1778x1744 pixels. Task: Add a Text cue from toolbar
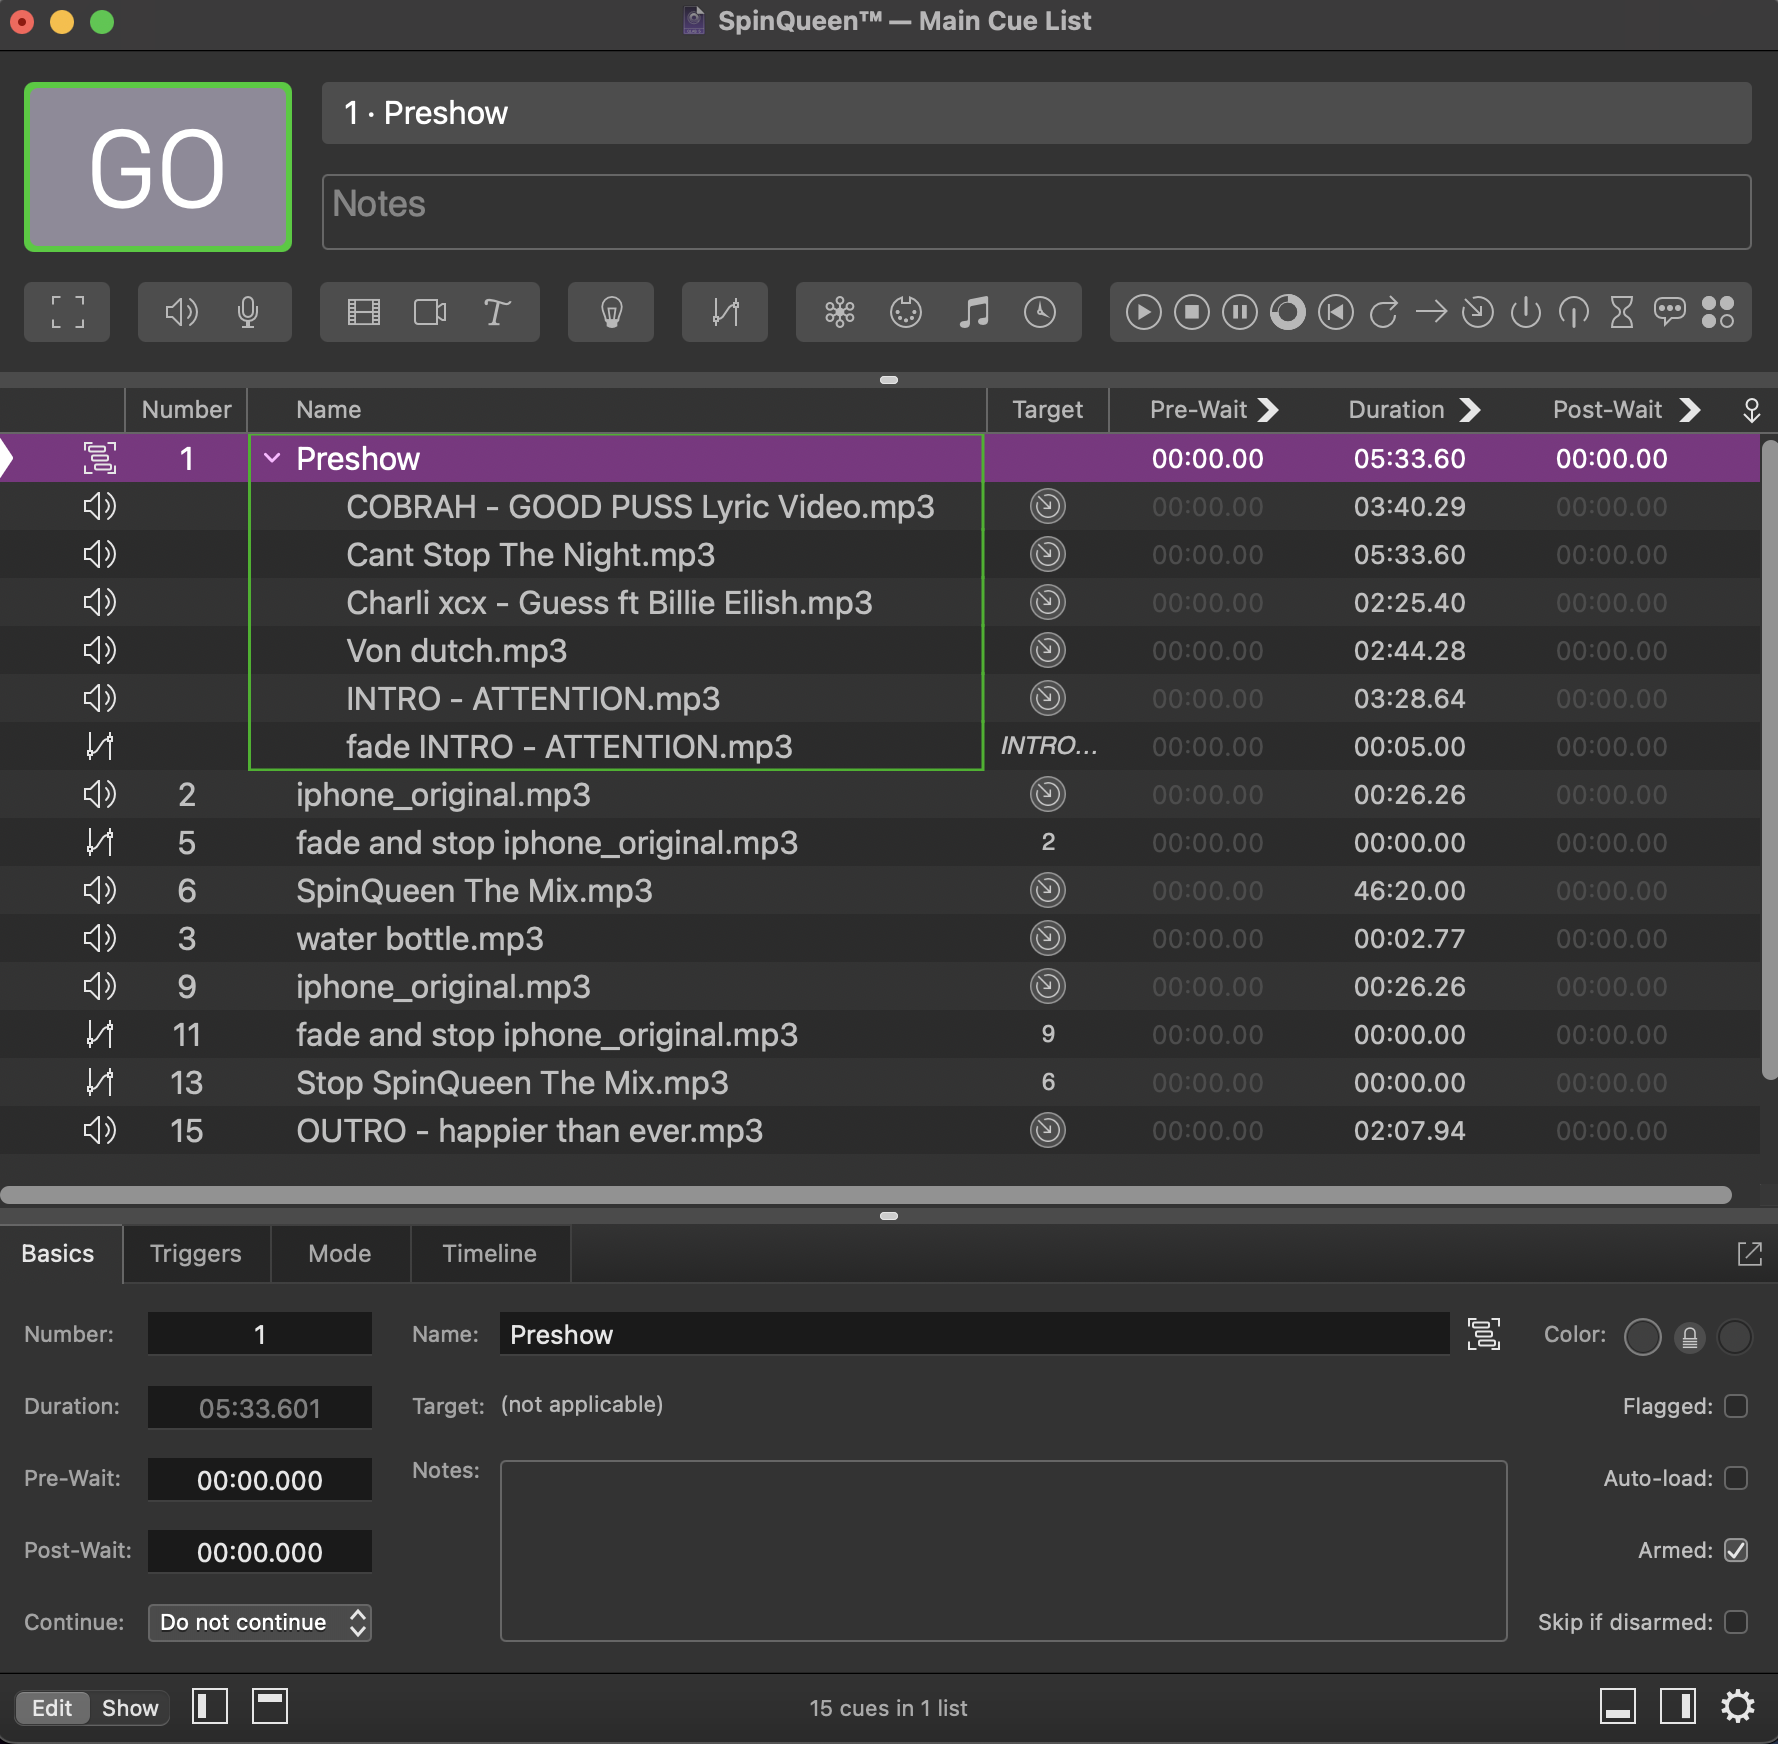pyautogui.click(x=496, y=312)
